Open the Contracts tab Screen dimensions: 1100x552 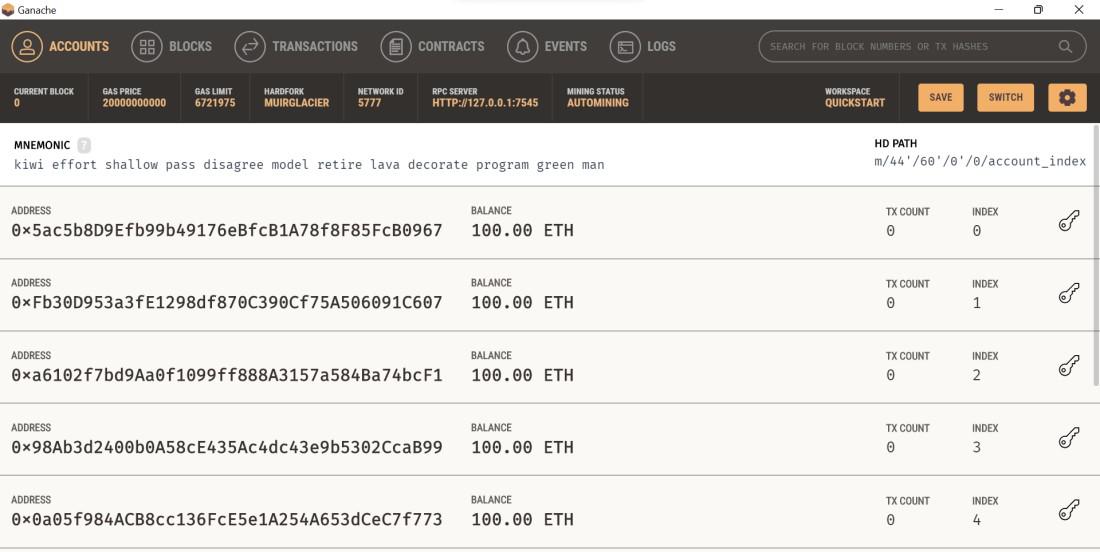tap(433, 46)
